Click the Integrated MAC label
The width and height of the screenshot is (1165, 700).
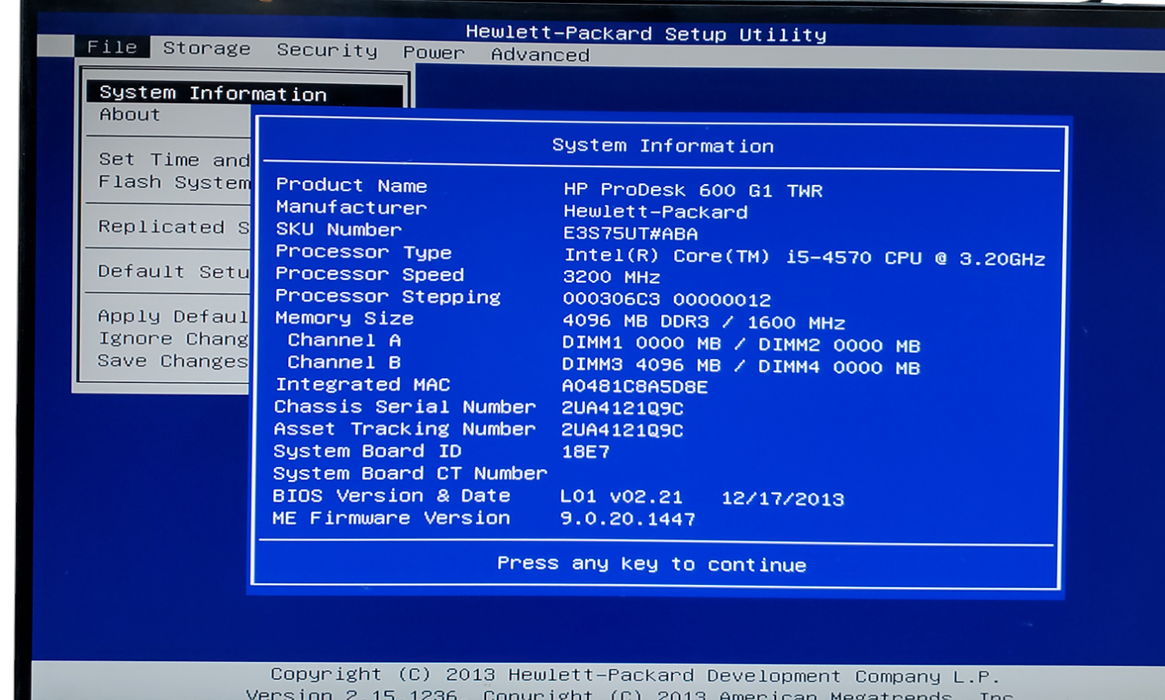pos(363,384)
